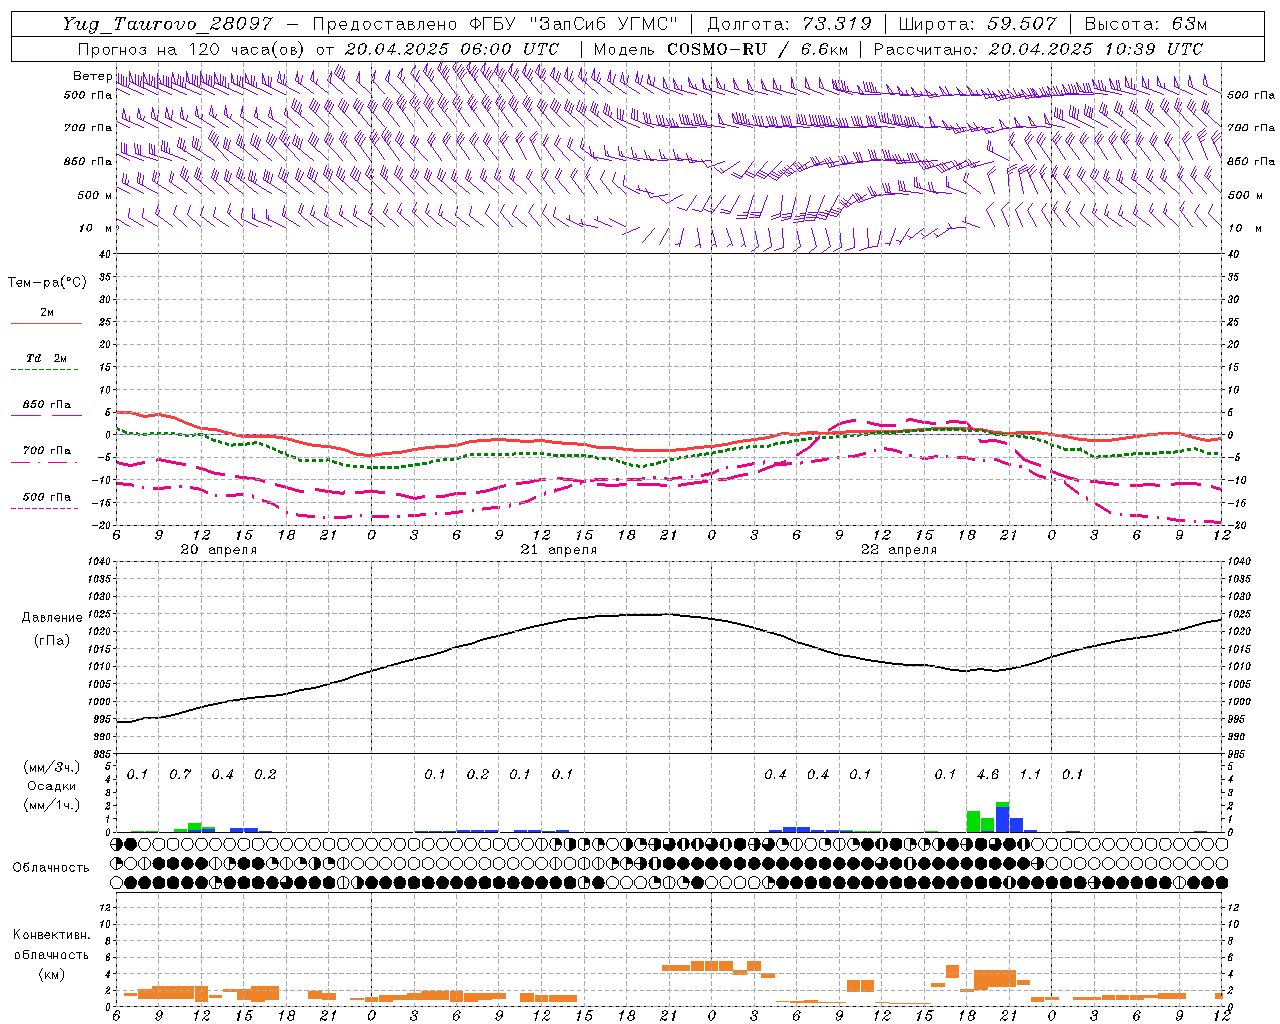Select the Td 2м dew point legend entry

point(47,358)
